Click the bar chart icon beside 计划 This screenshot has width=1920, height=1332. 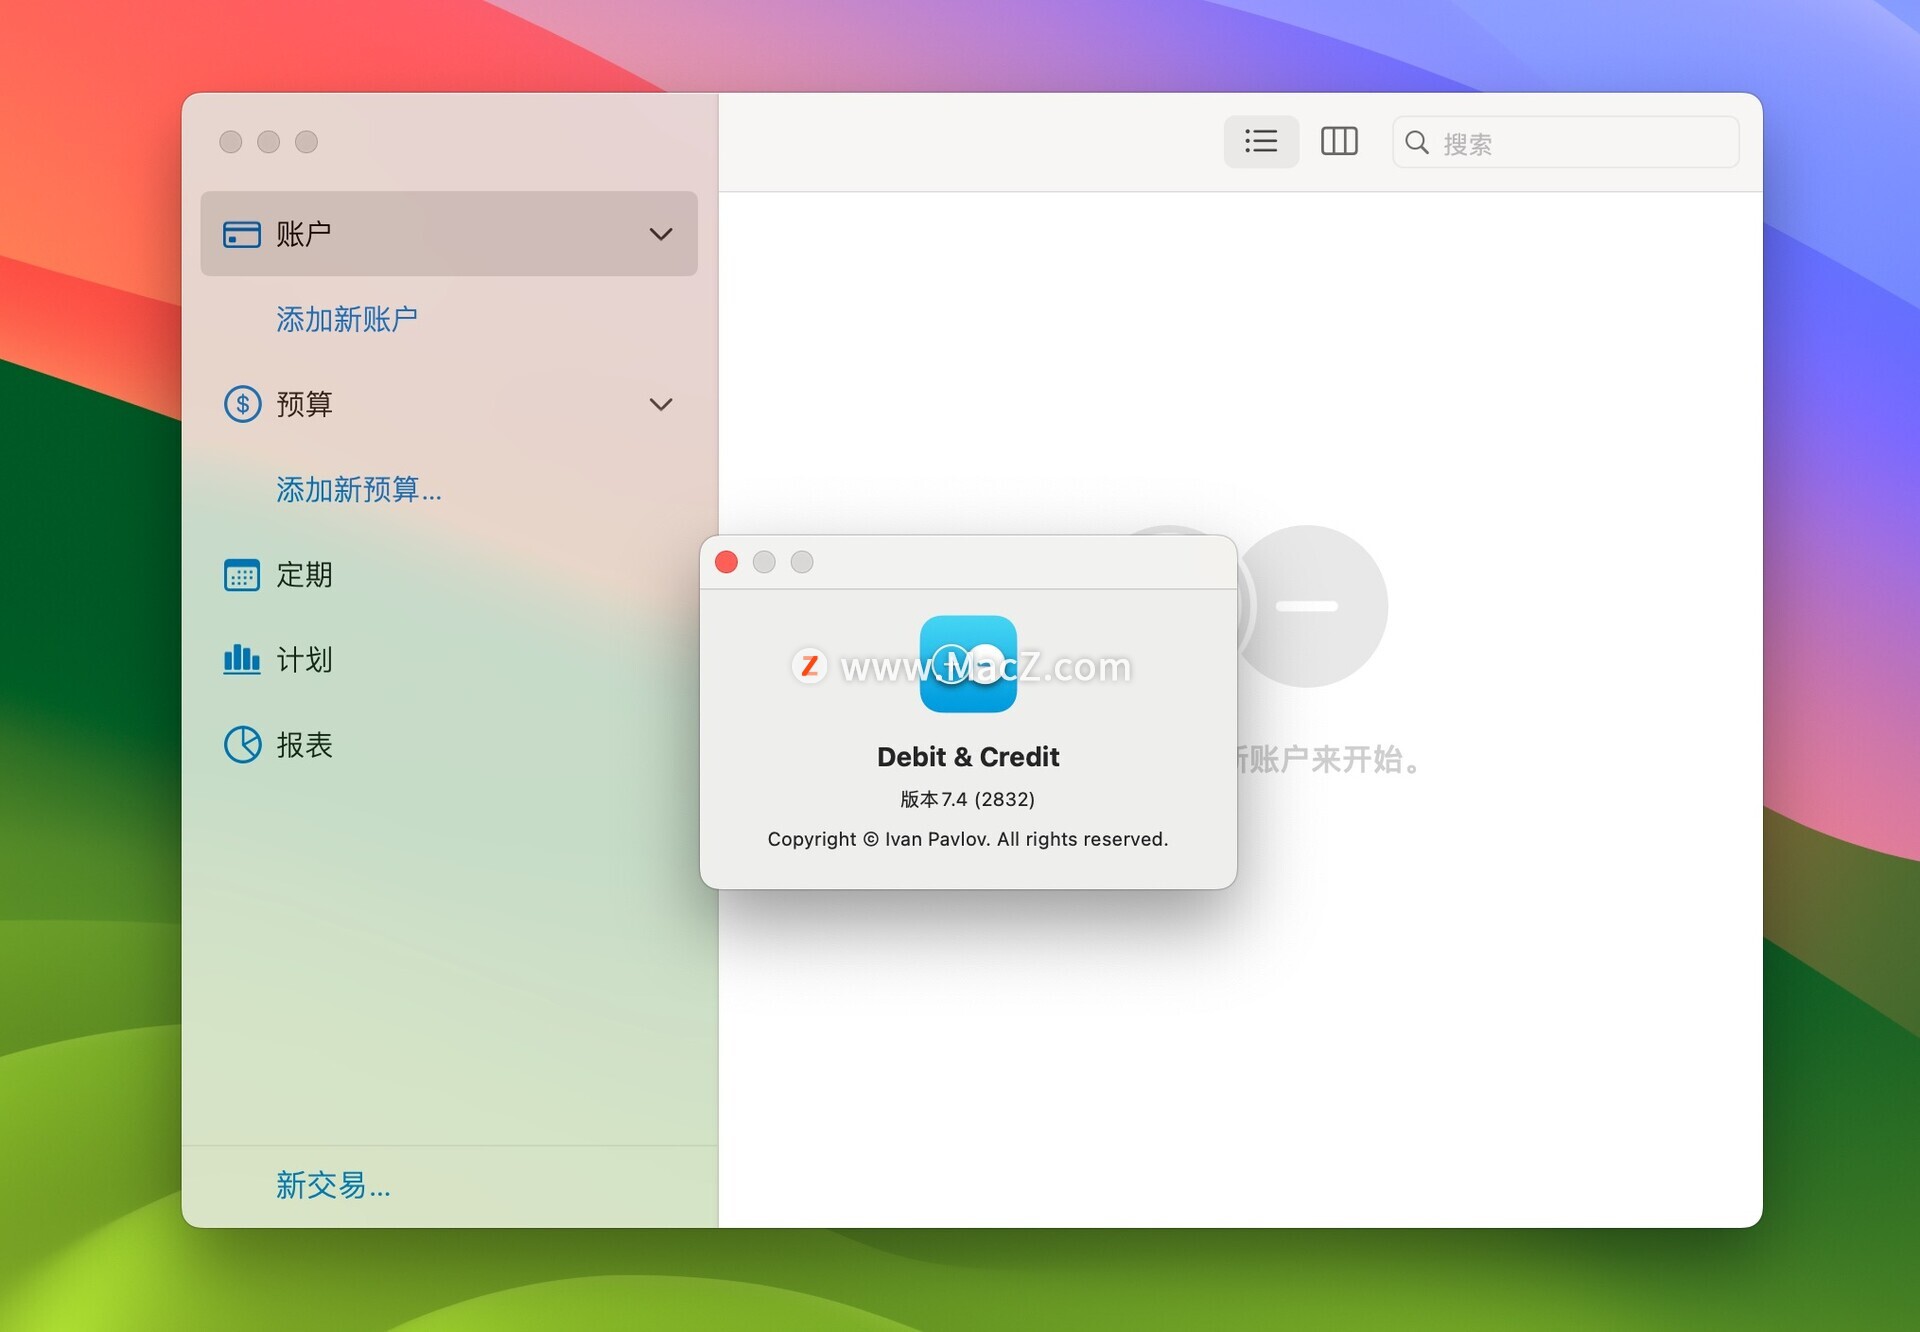(x=241, y=659)
